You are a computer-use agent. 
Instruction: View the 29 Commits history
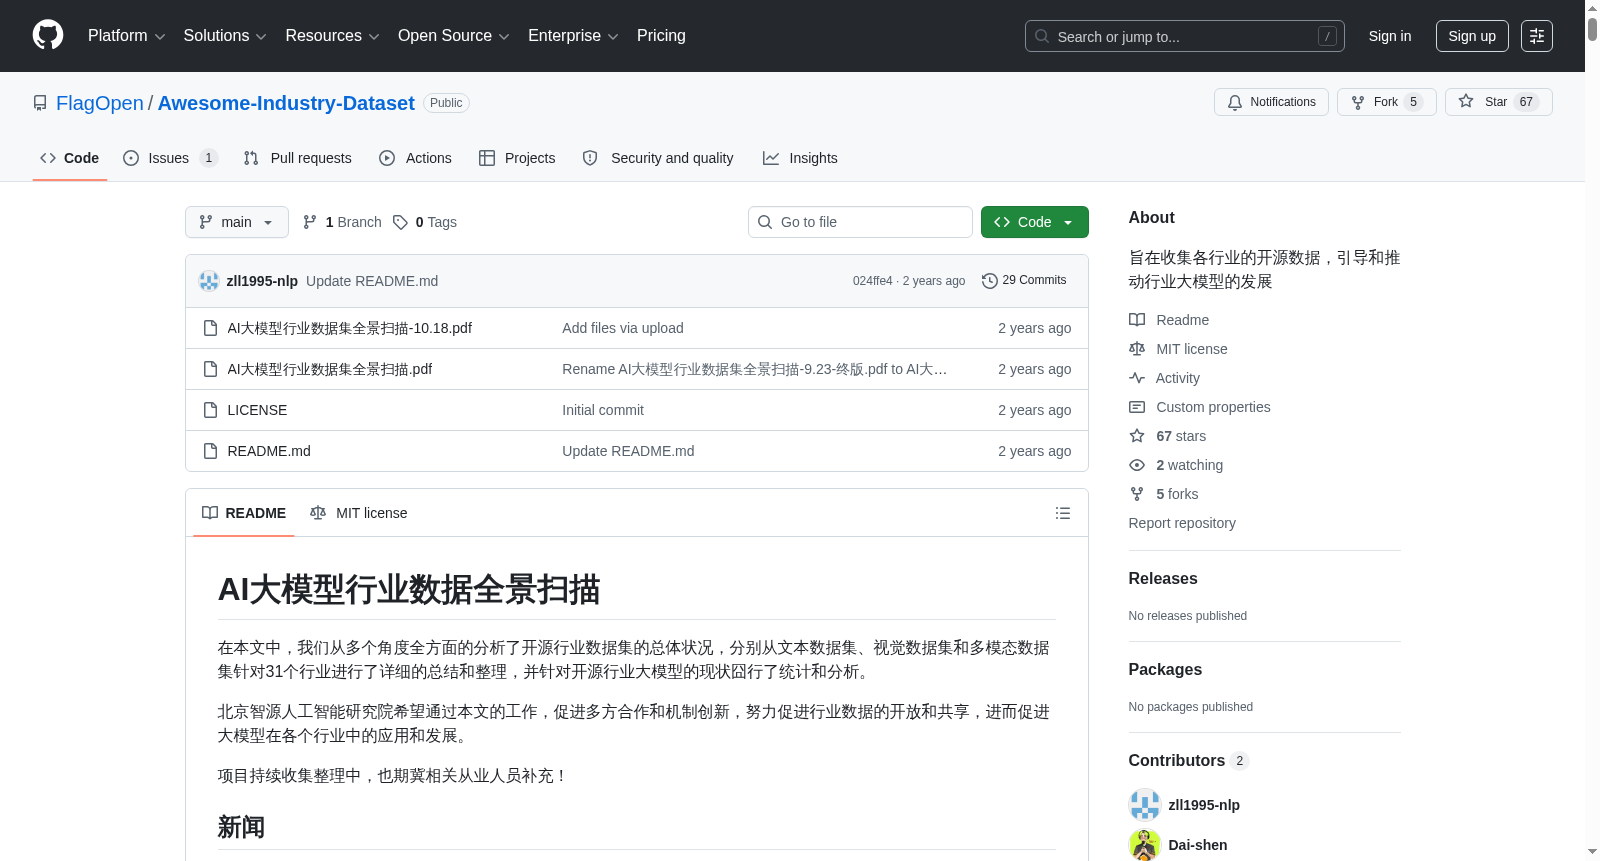point(1024,280)
